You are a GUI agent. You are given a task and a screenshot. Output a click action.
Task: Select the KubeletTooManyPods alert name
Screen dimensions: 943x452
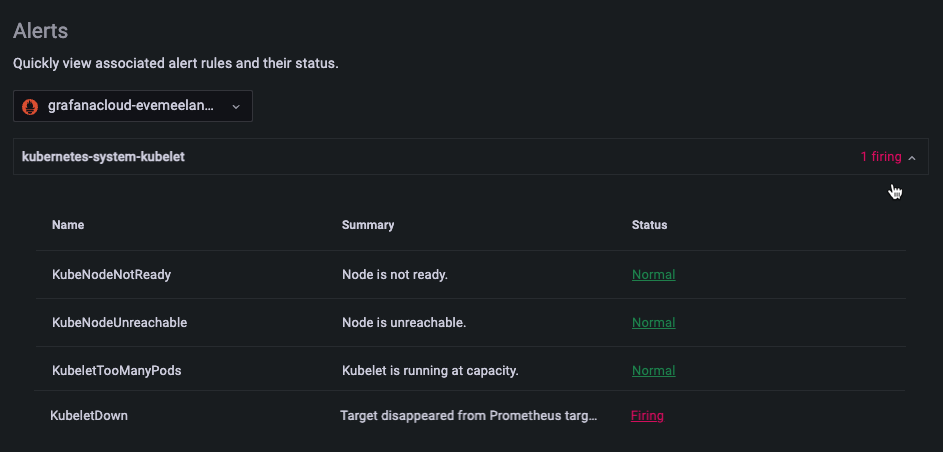click(x=117, y=371)
